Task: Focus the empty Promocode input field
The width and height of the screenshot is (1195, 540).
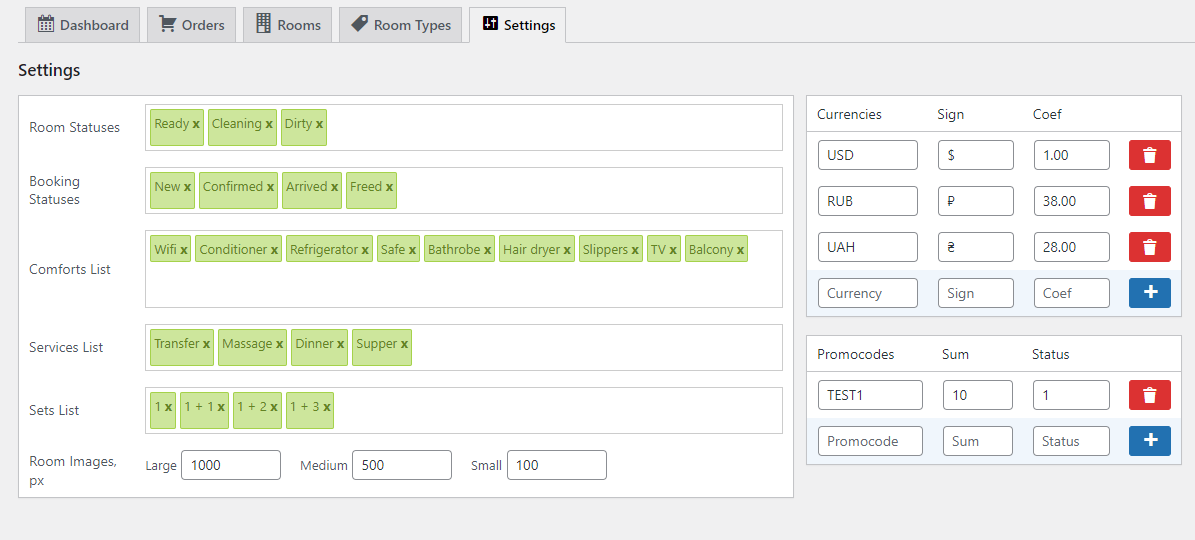Action: (870, 441)
